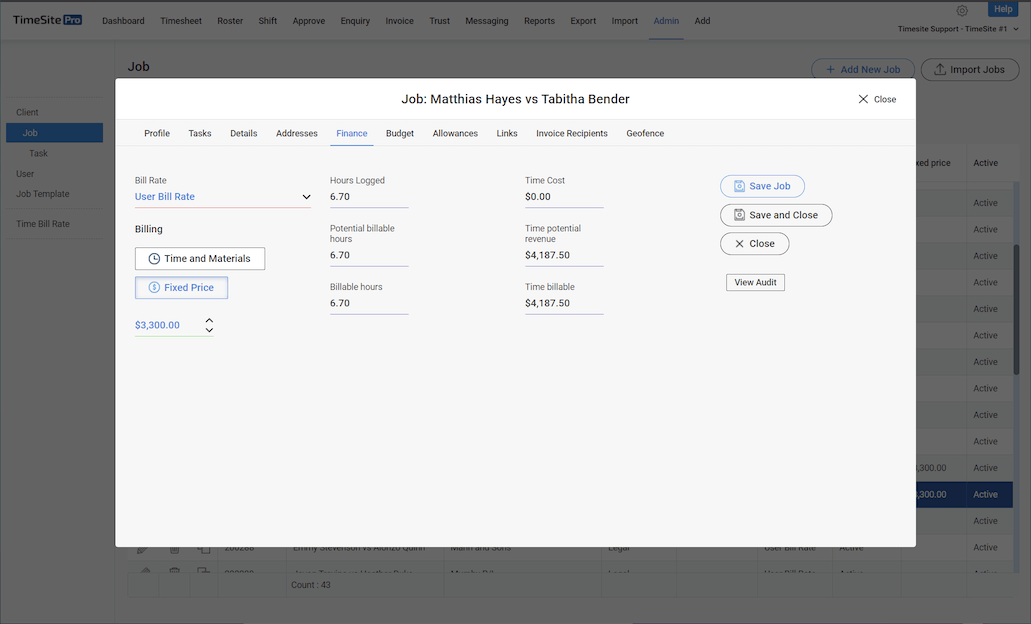
Task: Open the Enquiry menu
Action: coord(355,21)
